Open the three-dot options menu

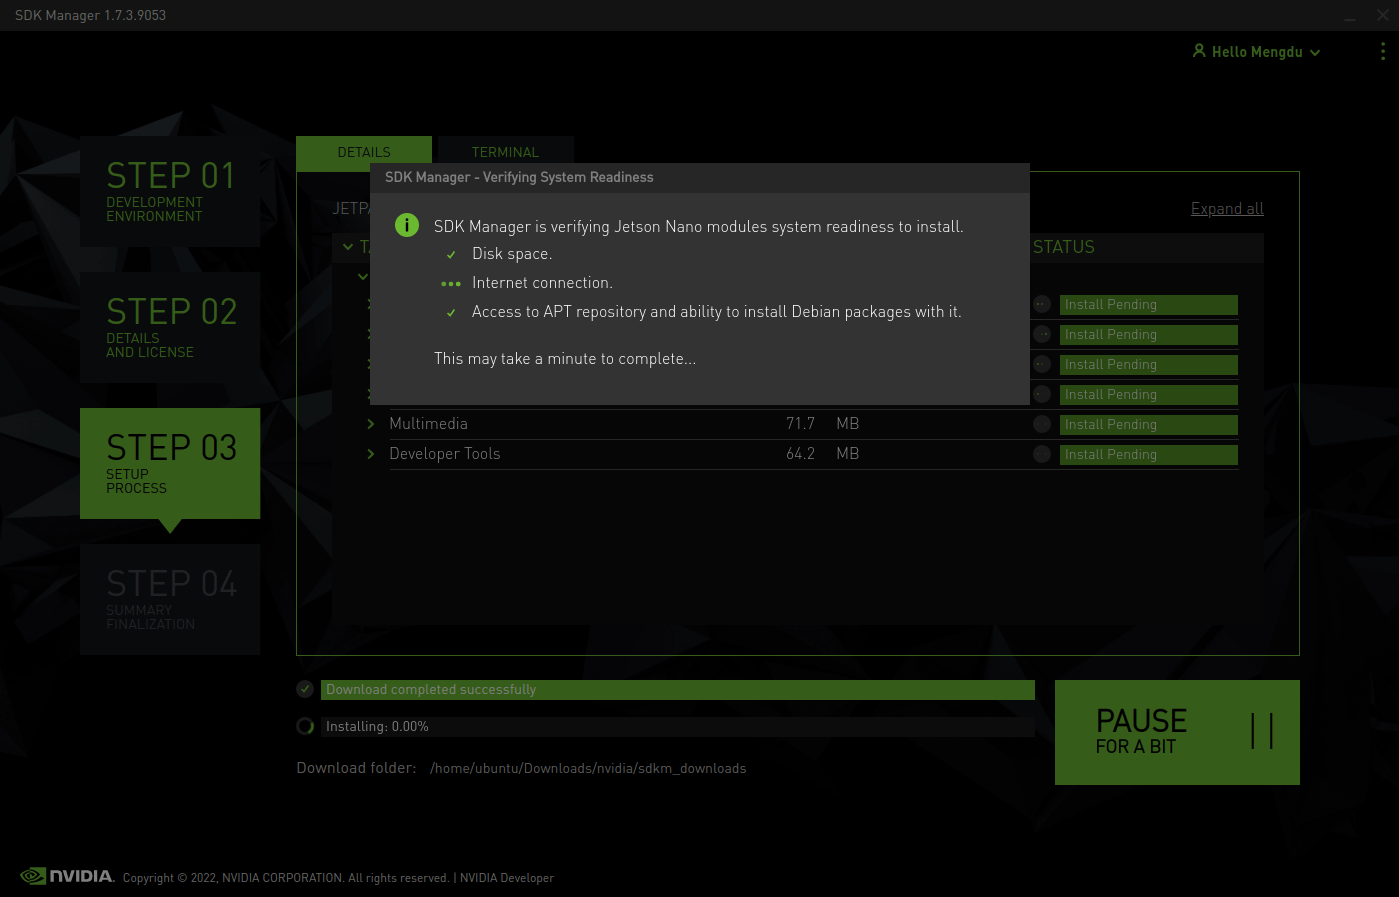pyautogui.click(x=1383, y=51)
